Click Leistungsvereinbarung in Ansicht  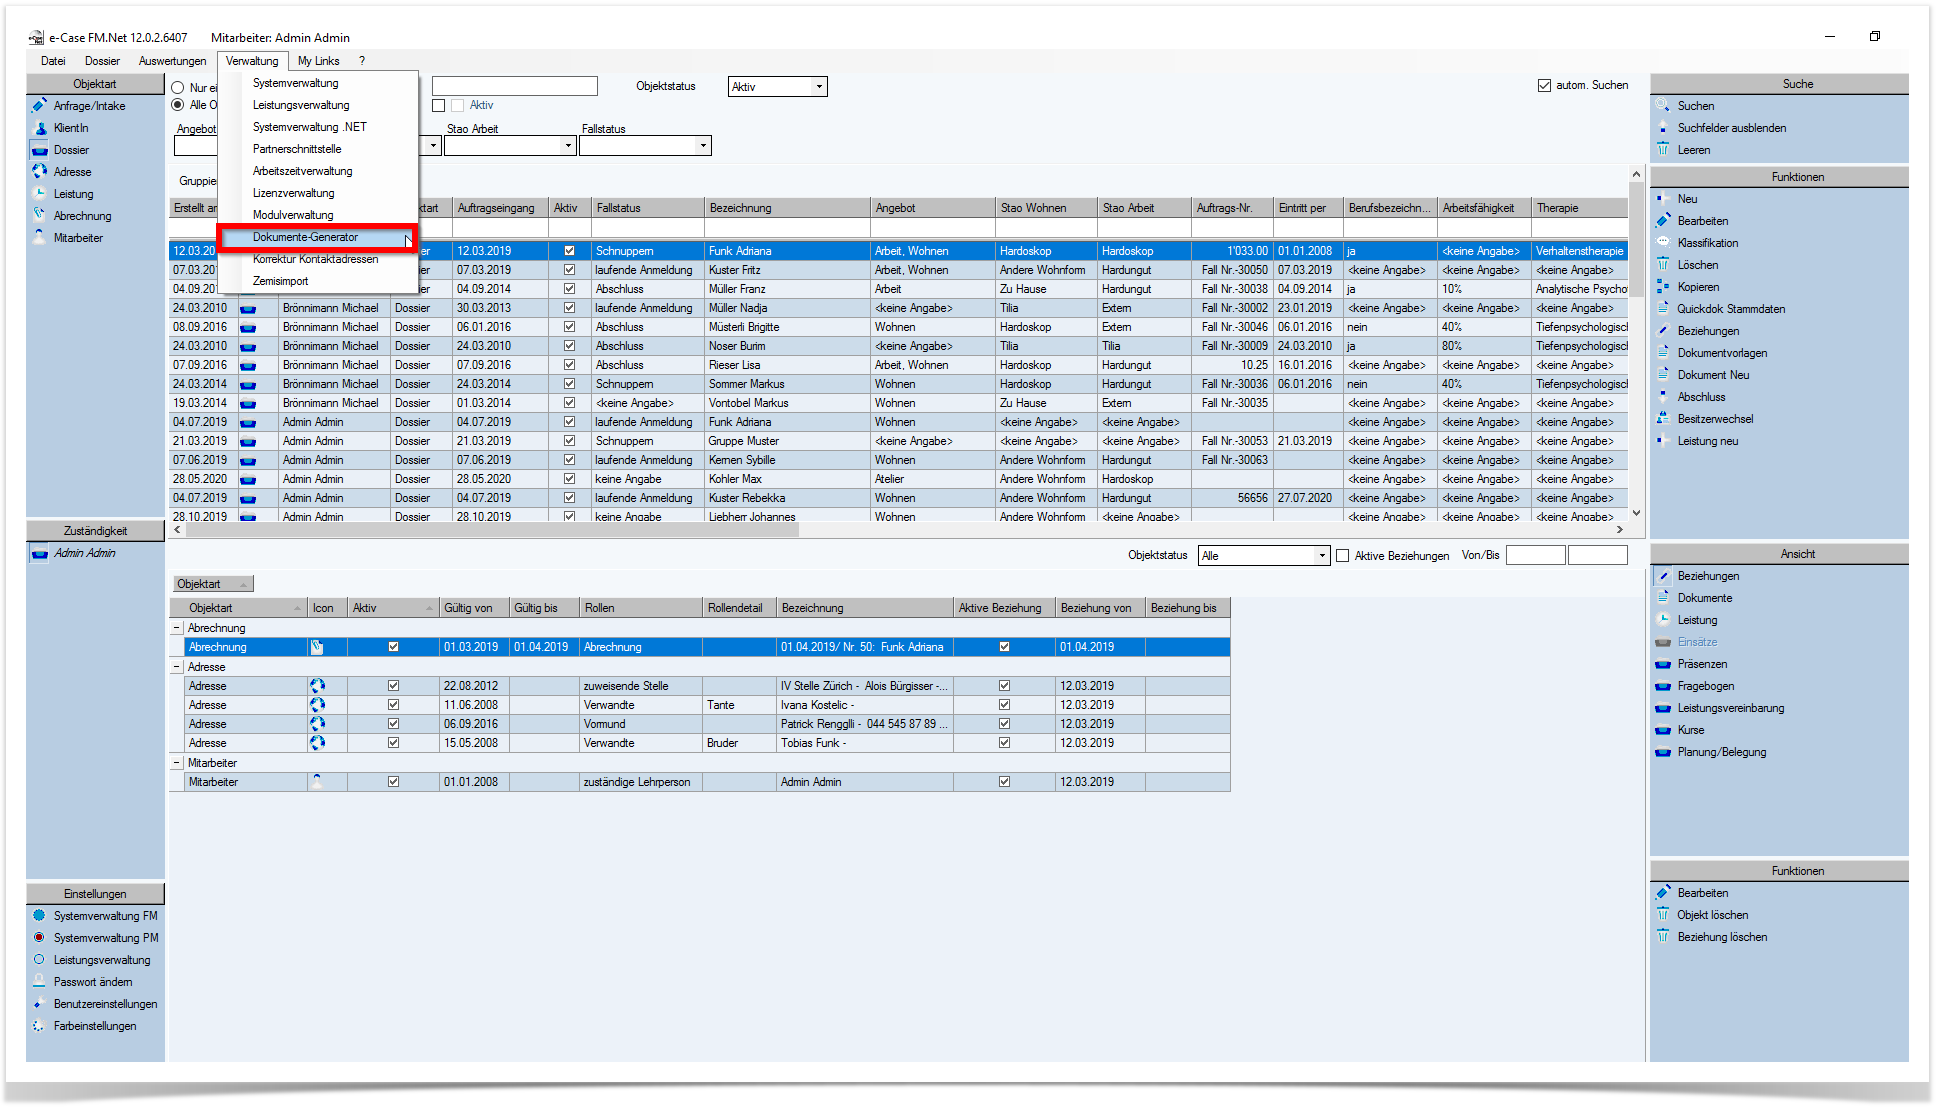(1730, 708)
